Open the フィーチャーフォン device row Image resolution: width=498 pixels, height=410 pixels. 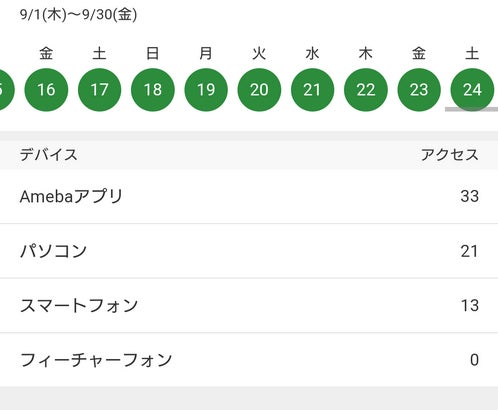pyautogui.click(x=249, y=360)
